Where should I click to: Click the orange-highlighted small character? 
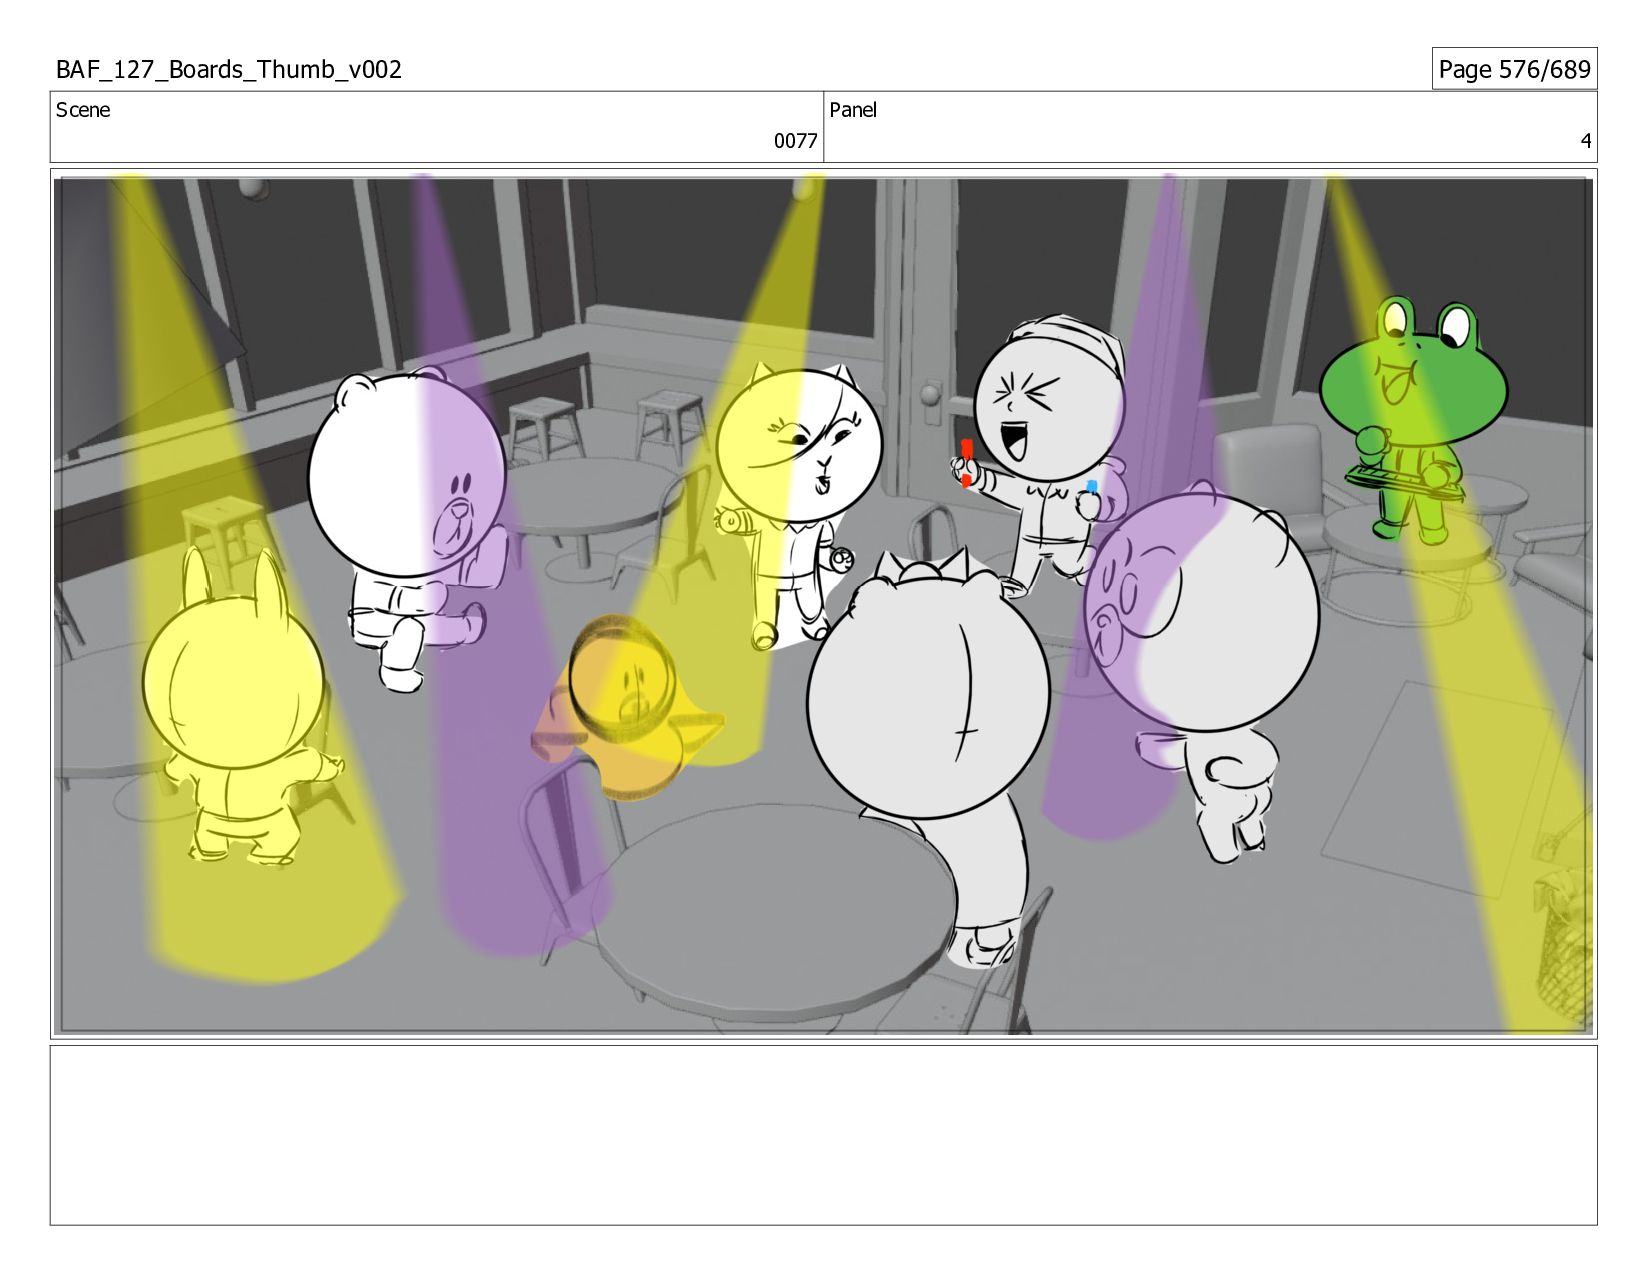coord(626,708)
